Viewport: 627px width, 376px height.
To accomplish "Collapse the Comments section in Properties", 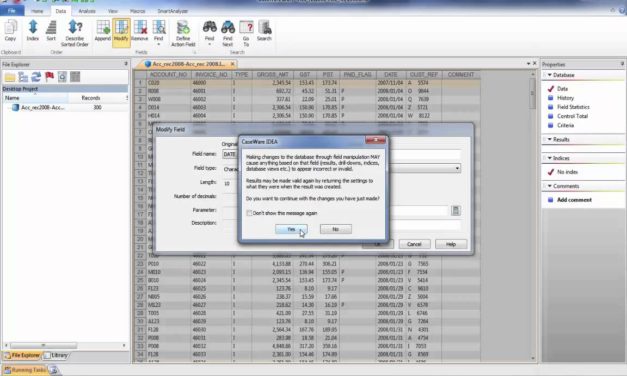I will [550, 186].
